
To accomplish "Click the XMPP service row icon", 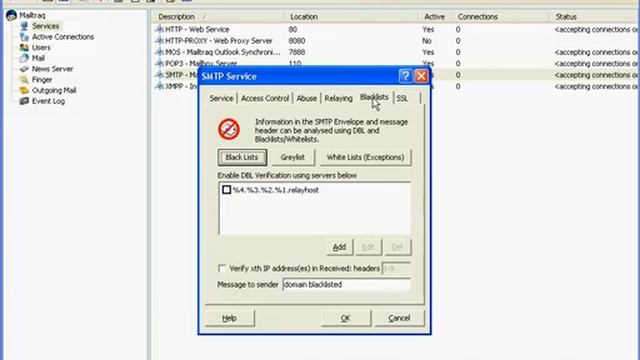I will [x=160, y=87].
